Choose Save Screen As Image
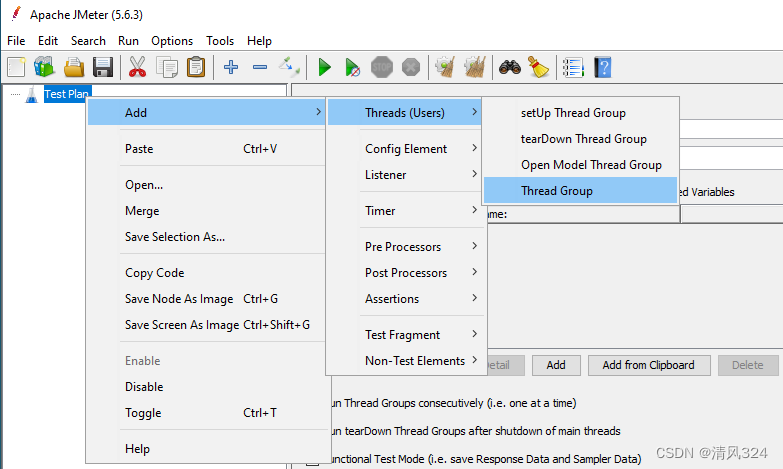 (x=206, y=325)
